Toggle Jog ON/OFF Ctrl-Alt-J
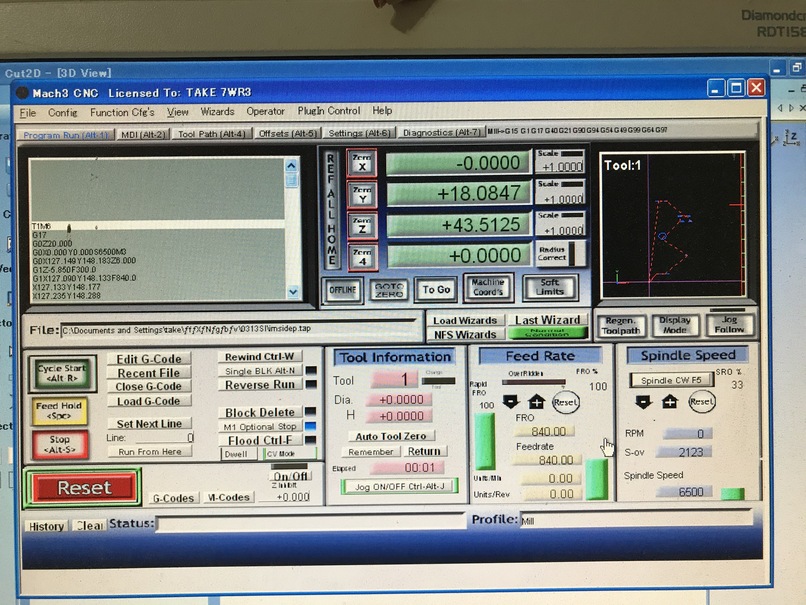 tap(399, 486)
